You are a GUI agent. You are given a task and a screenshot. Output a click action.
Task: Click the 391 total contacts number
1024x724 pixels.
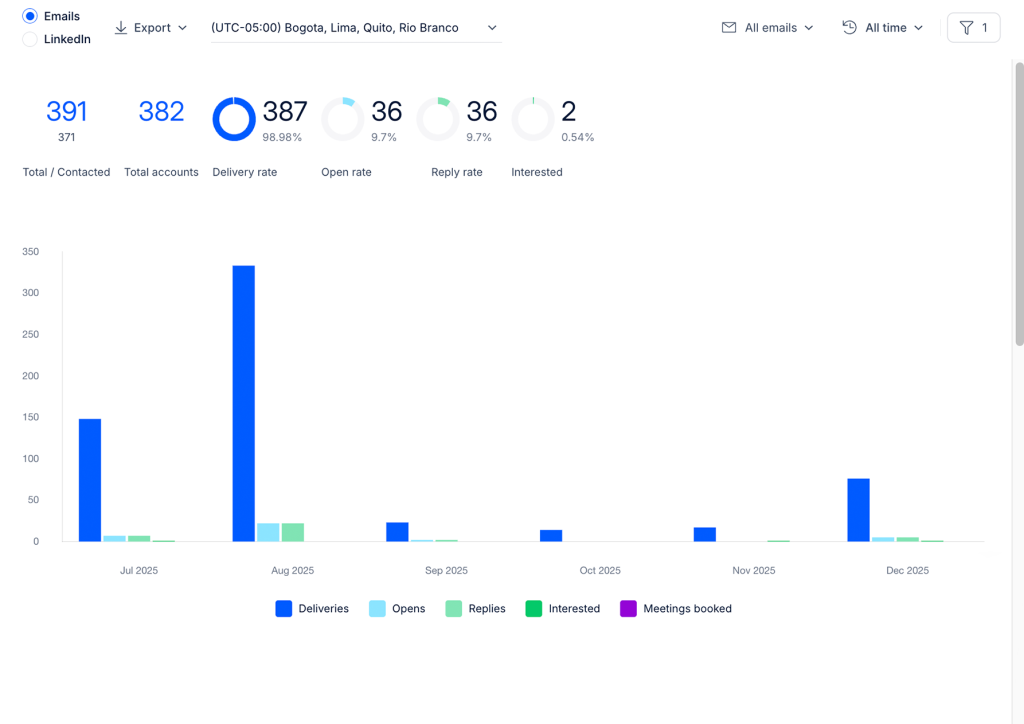(x=67, y=112)
